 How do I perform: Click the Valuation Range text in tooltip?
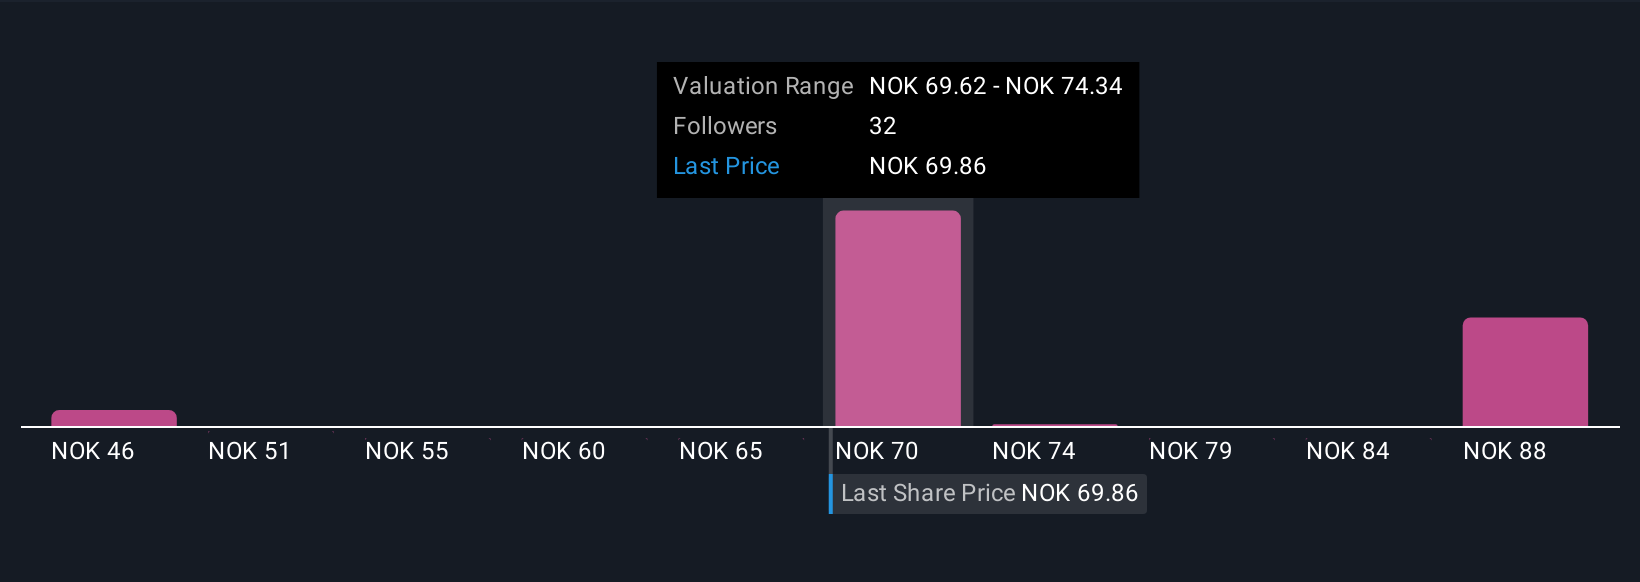click(763, 86)
